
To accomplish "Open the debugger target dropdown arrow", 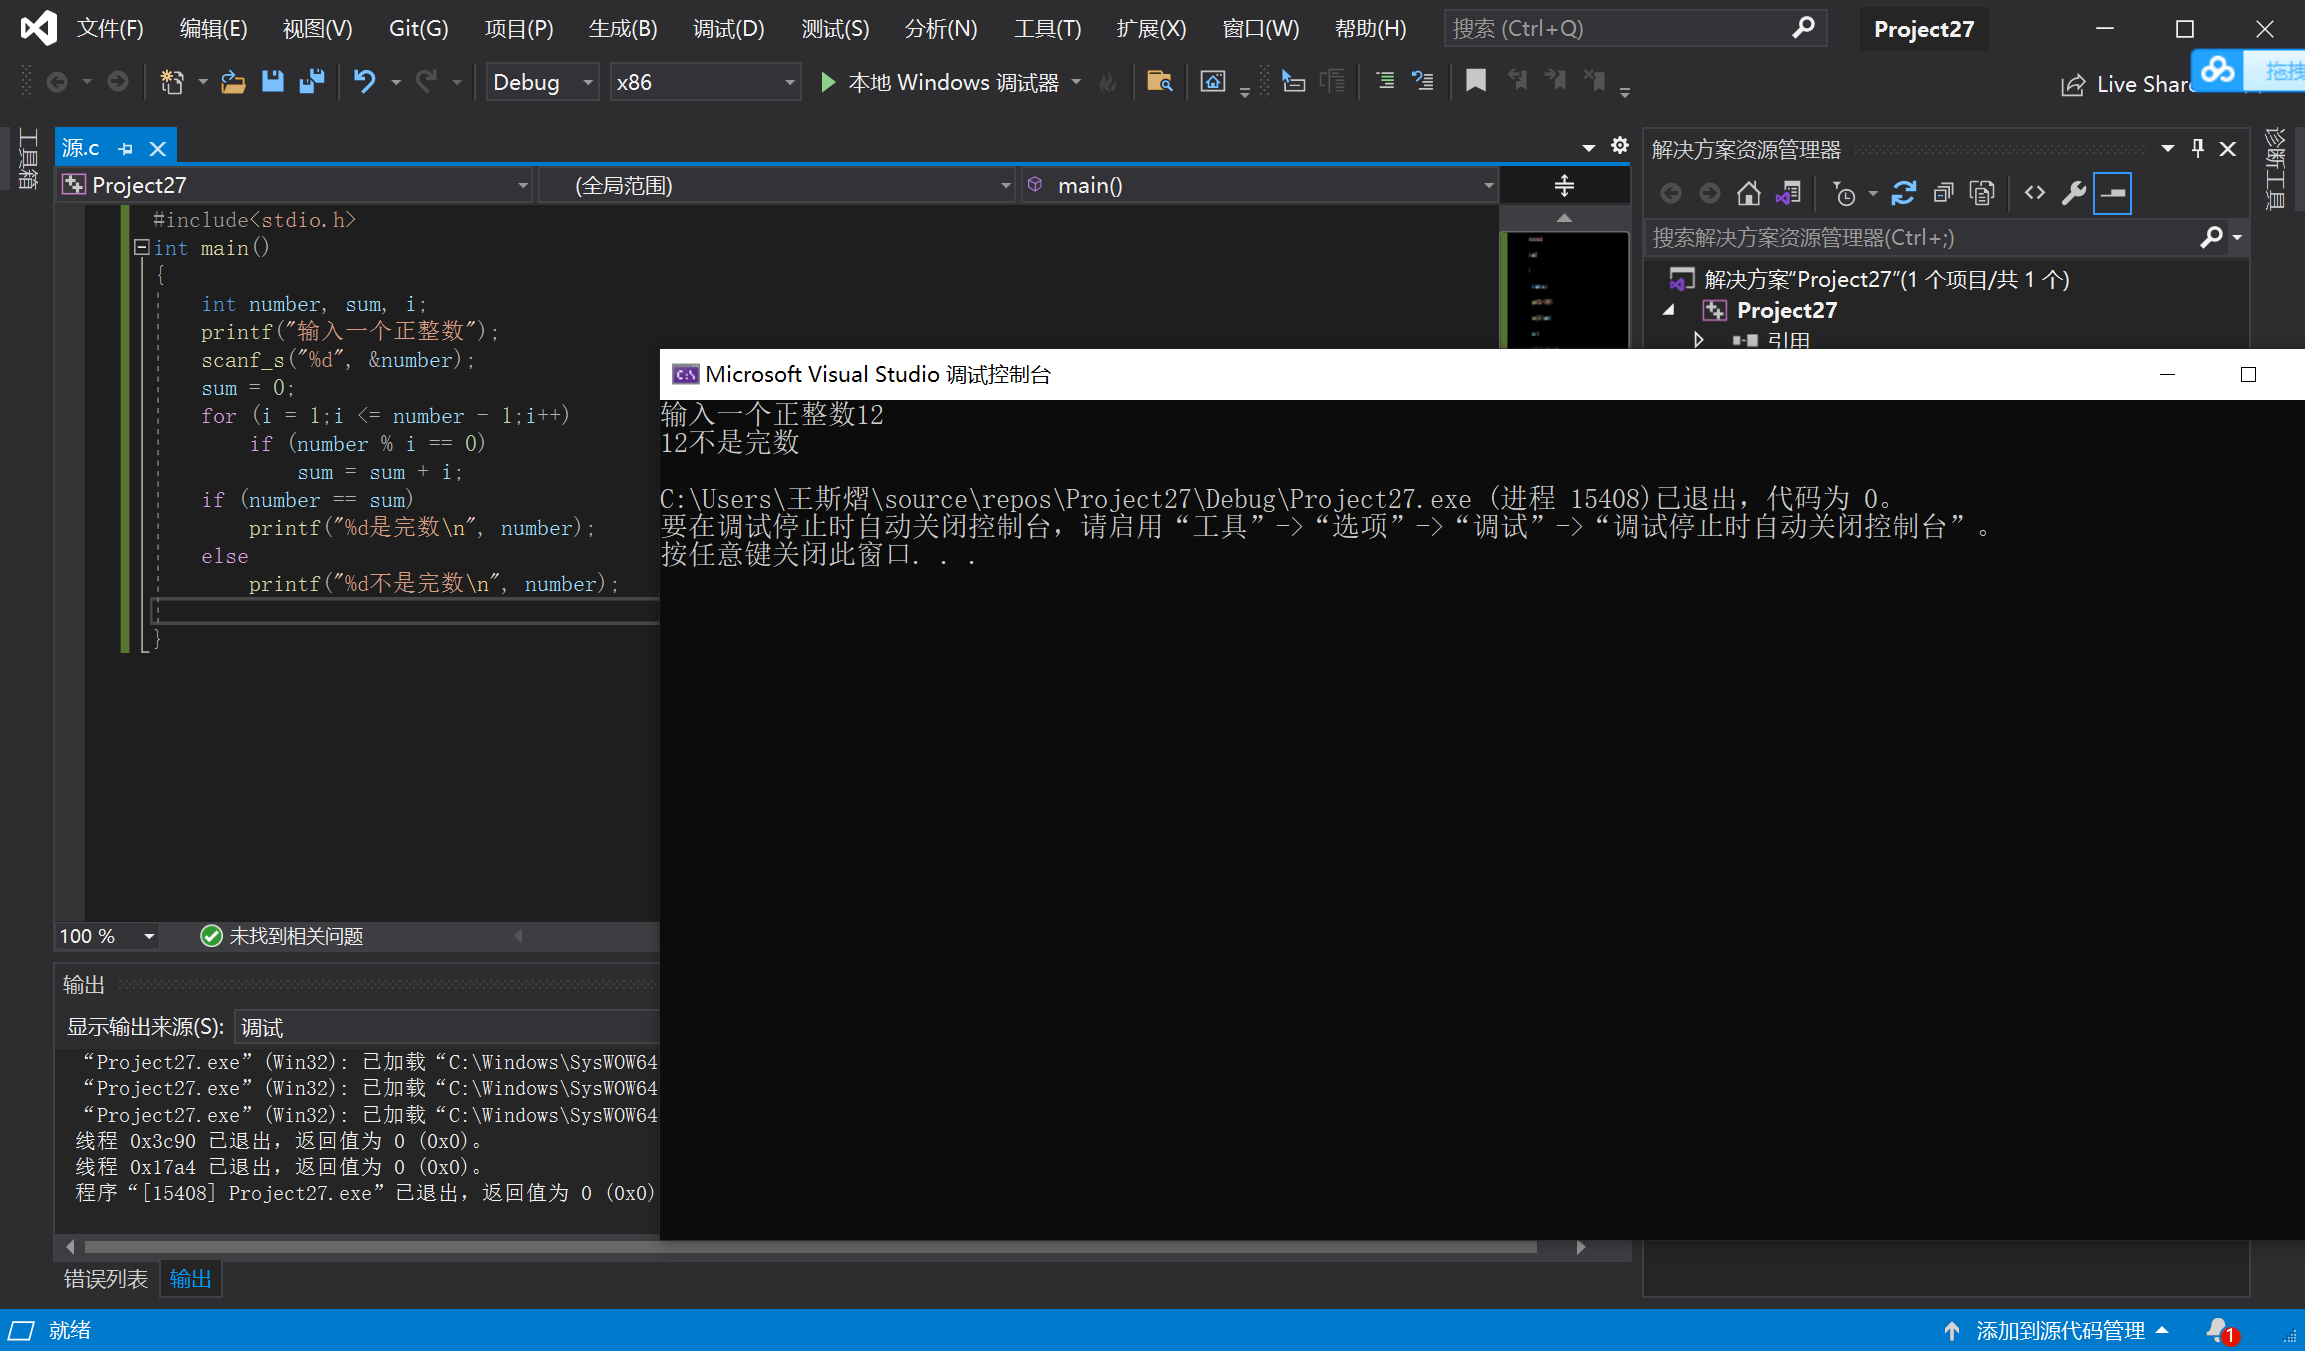I will (x=1076, y=82).
